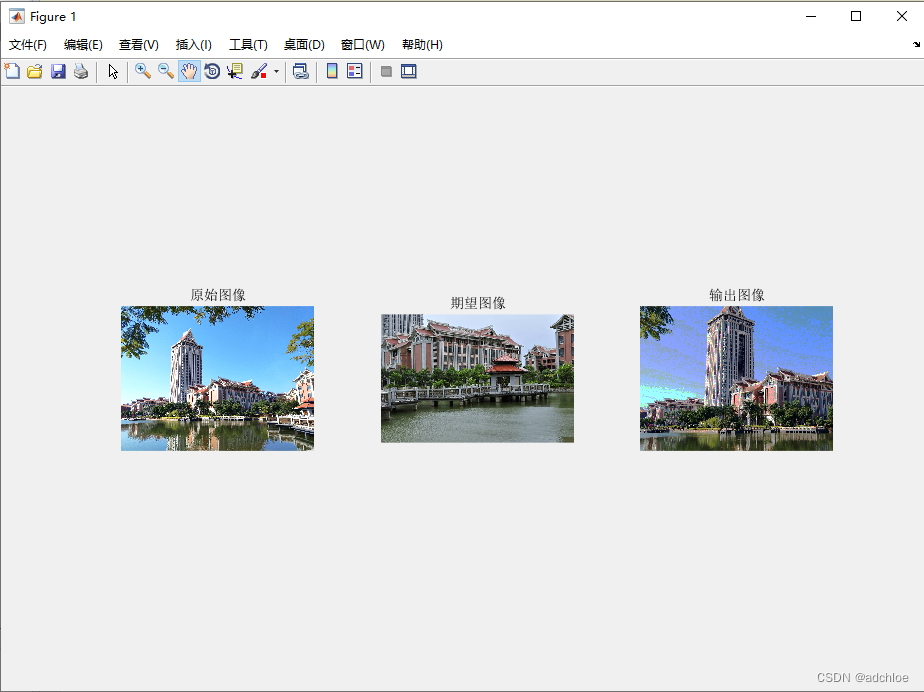Select the 原始图像 title text
The height and width of the screenshot is (692, 924).
(218, 295)
